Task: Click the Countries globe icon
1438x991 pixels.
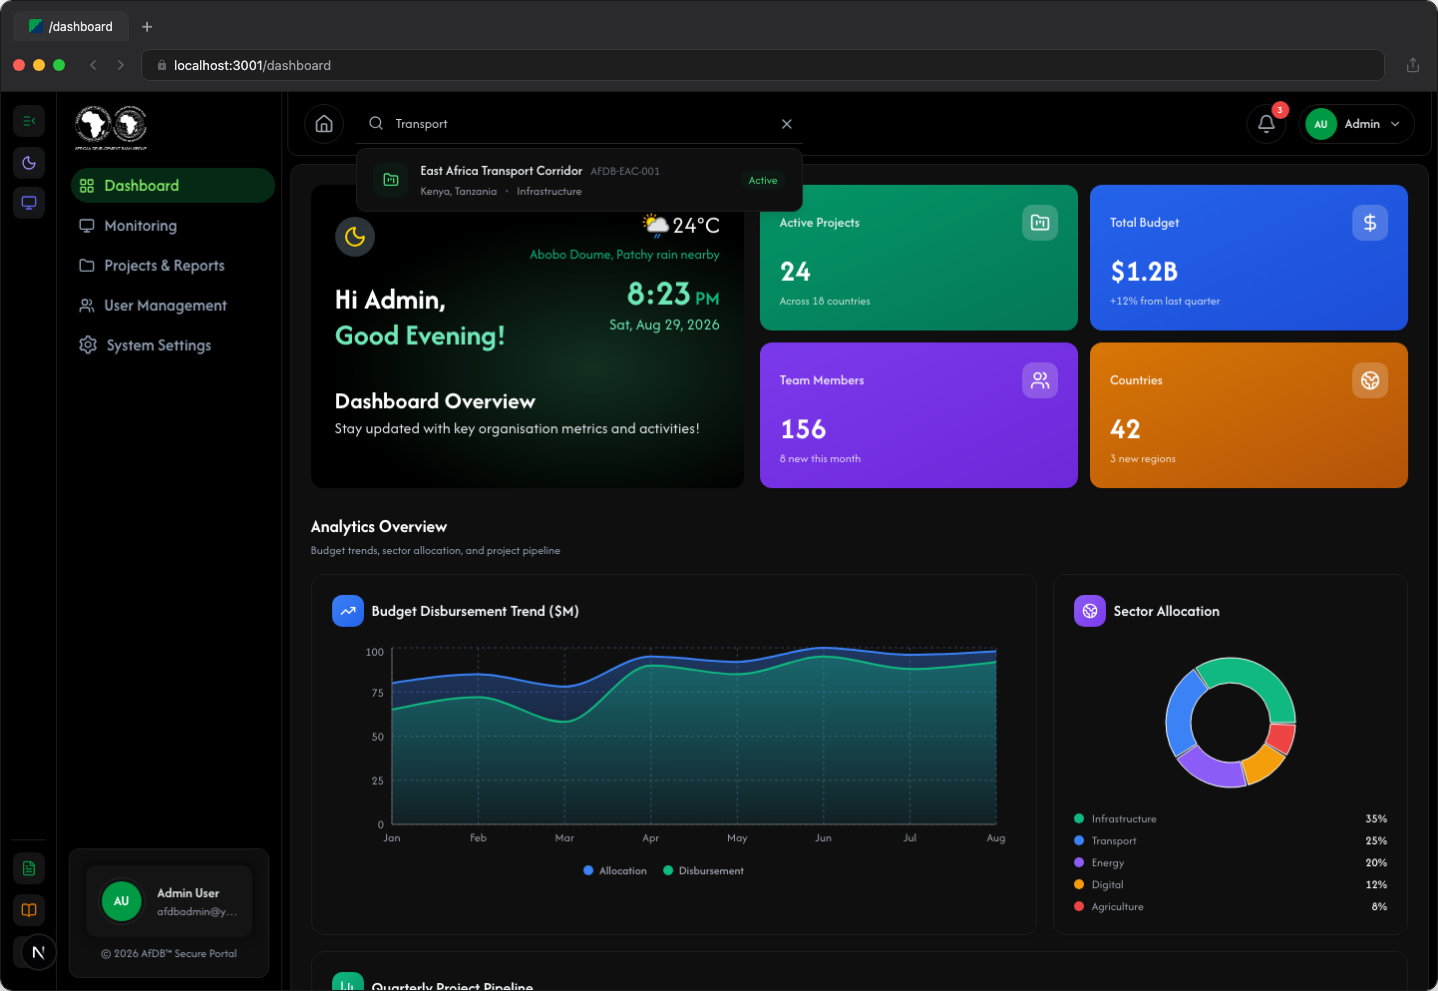Action: point(1370,380)
